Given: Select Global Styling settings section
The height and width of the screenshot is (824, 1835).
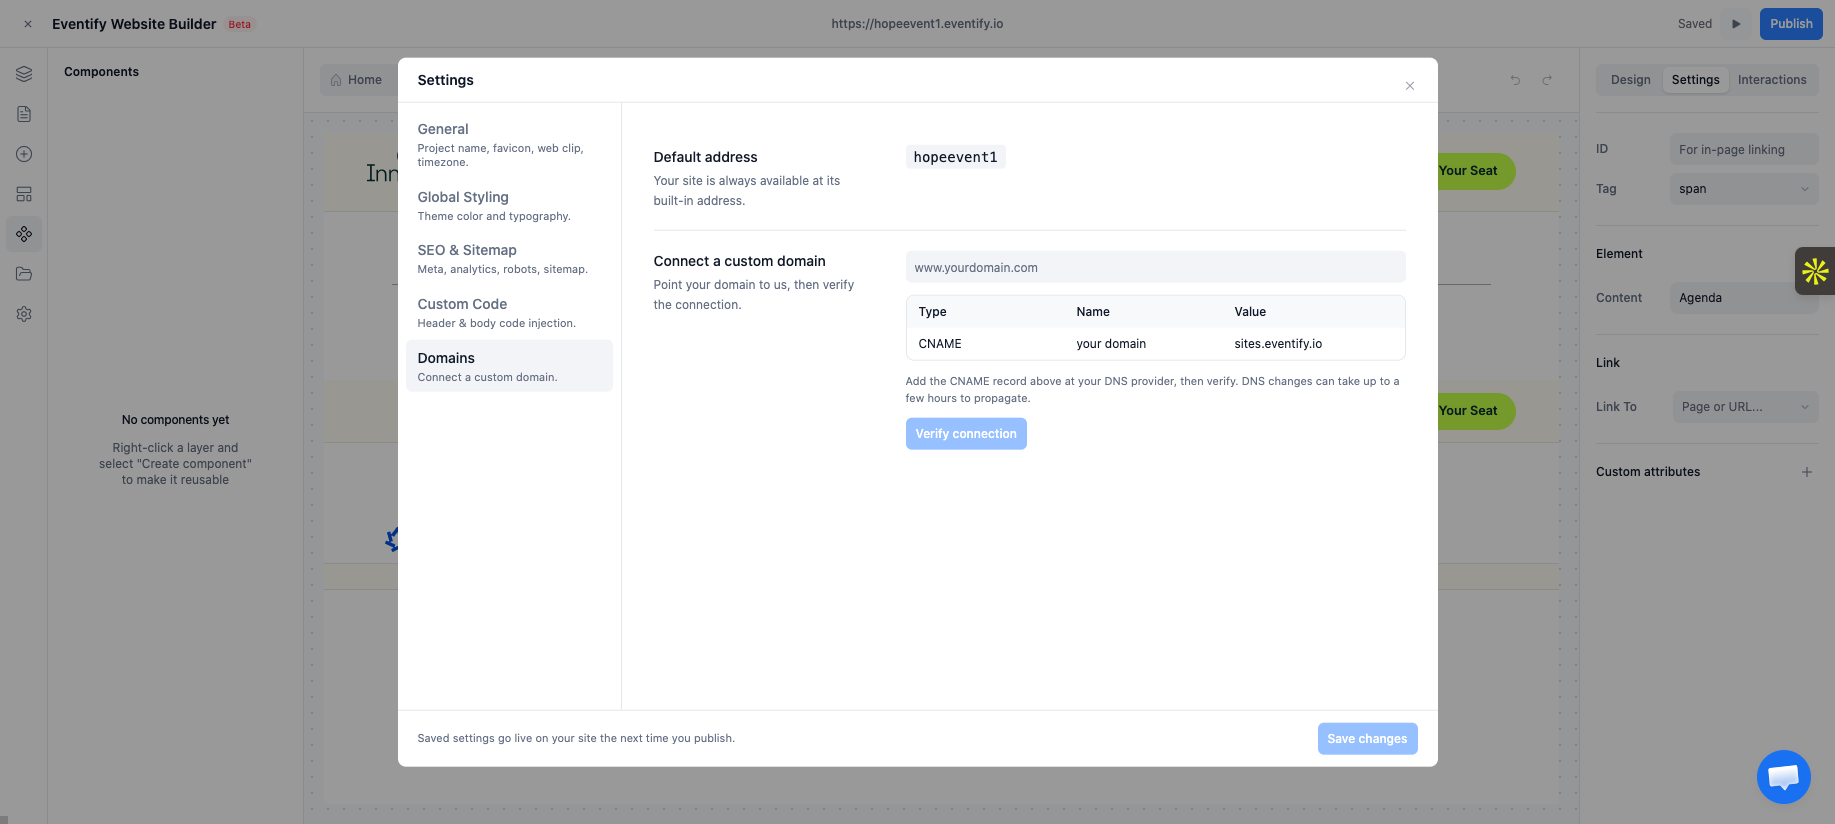Looking at the screenshot, I should point(509,206).
